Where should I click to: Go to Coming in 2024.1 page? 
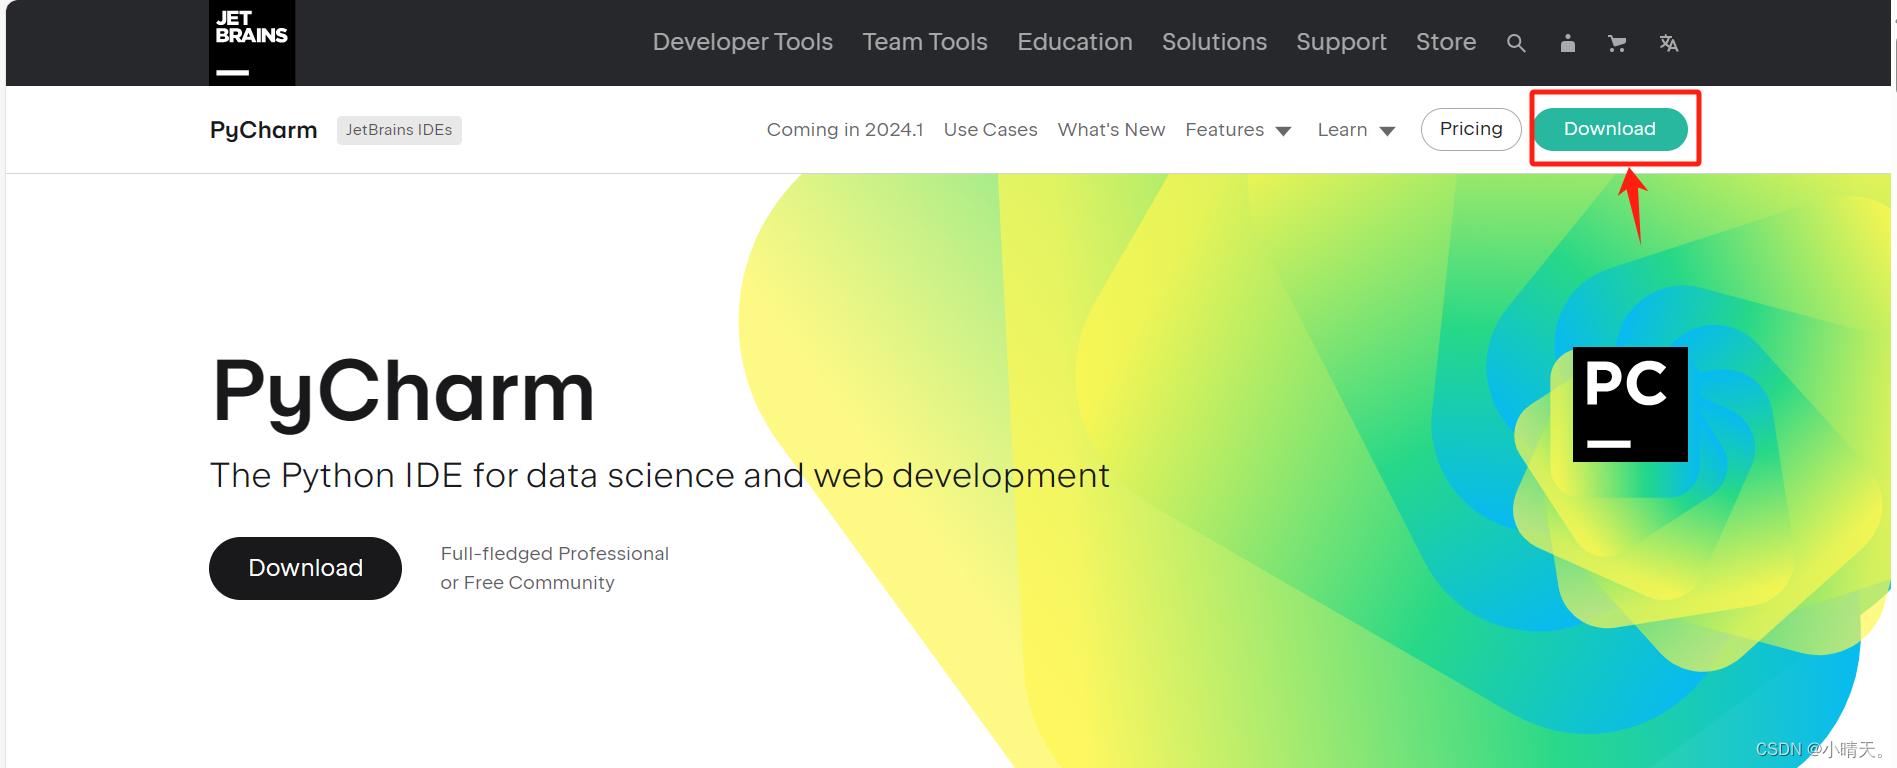845,130
